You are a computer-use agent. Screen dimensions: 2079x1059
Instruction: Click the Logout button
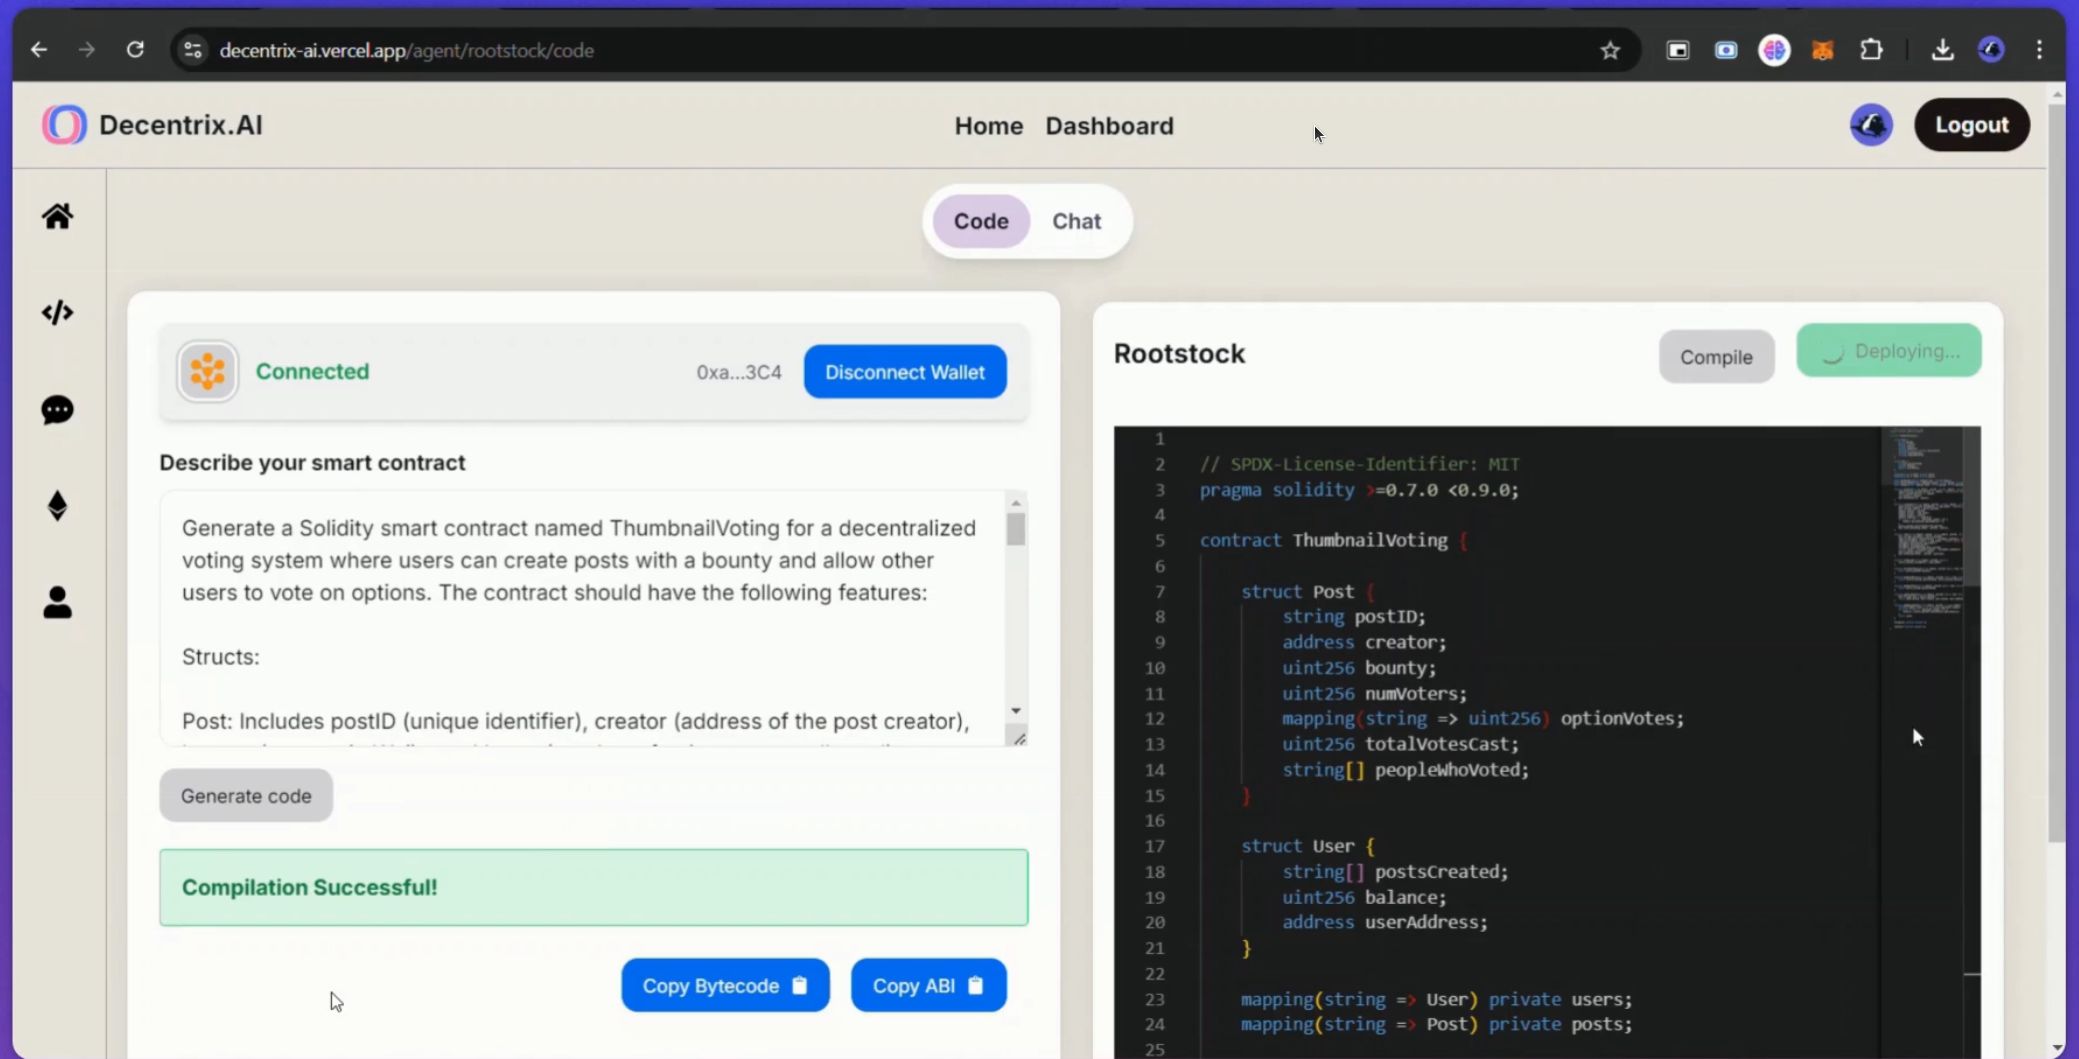pos(1971,125)
